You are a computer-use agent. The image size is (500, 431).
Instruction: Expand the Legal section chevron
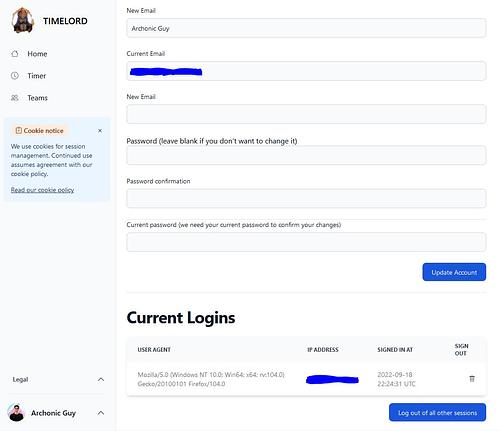[101, 379]
